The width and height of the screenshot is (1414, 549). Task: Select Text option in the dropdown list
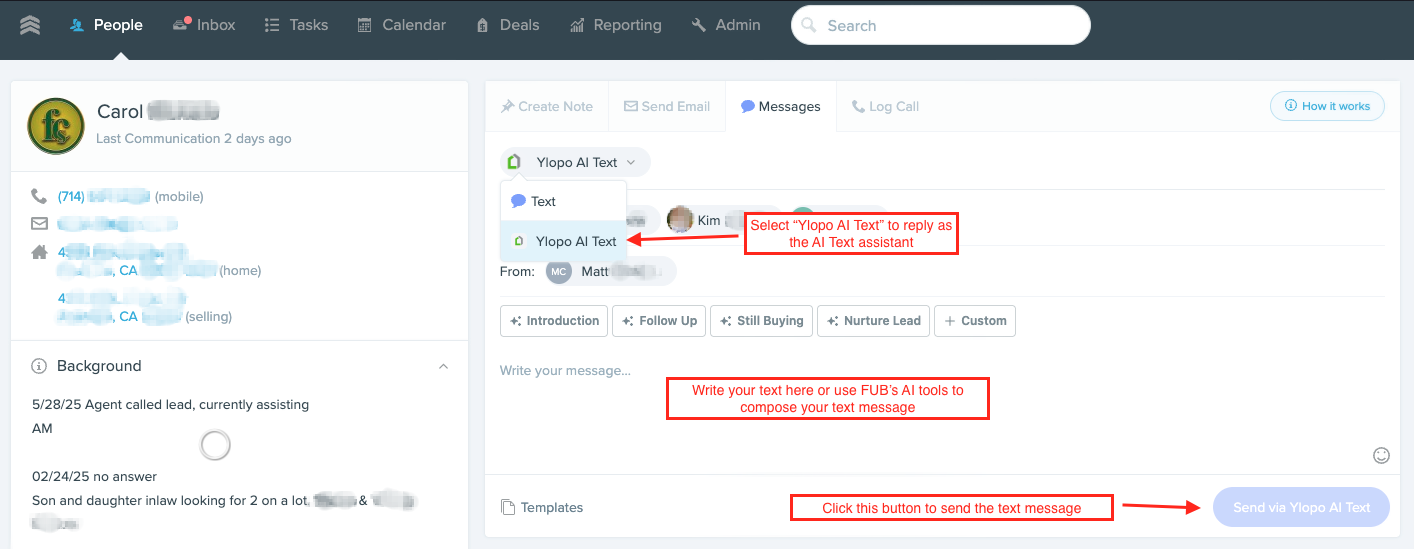[563, 201]
